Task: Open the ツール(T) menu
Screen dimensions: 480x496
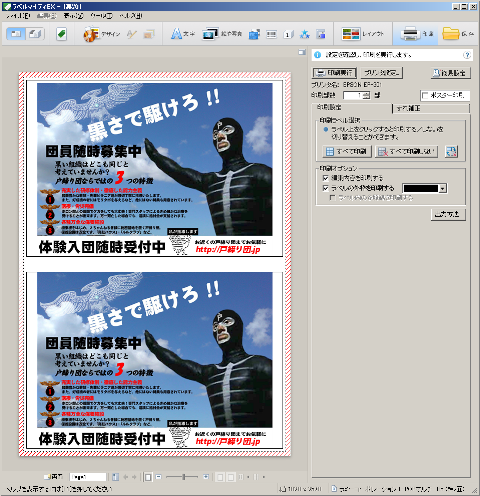Action: (x=101, y=16)
